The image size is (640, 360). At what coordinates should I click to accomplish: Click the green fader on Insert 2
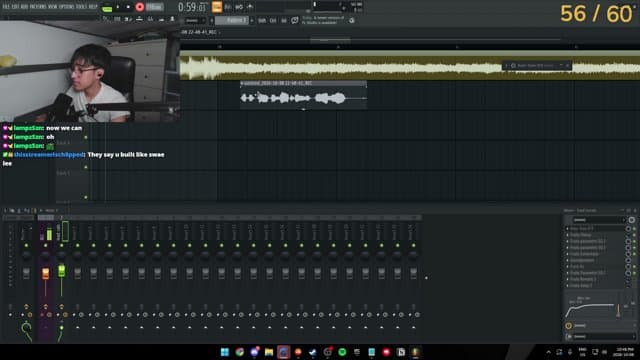(62, 271)
